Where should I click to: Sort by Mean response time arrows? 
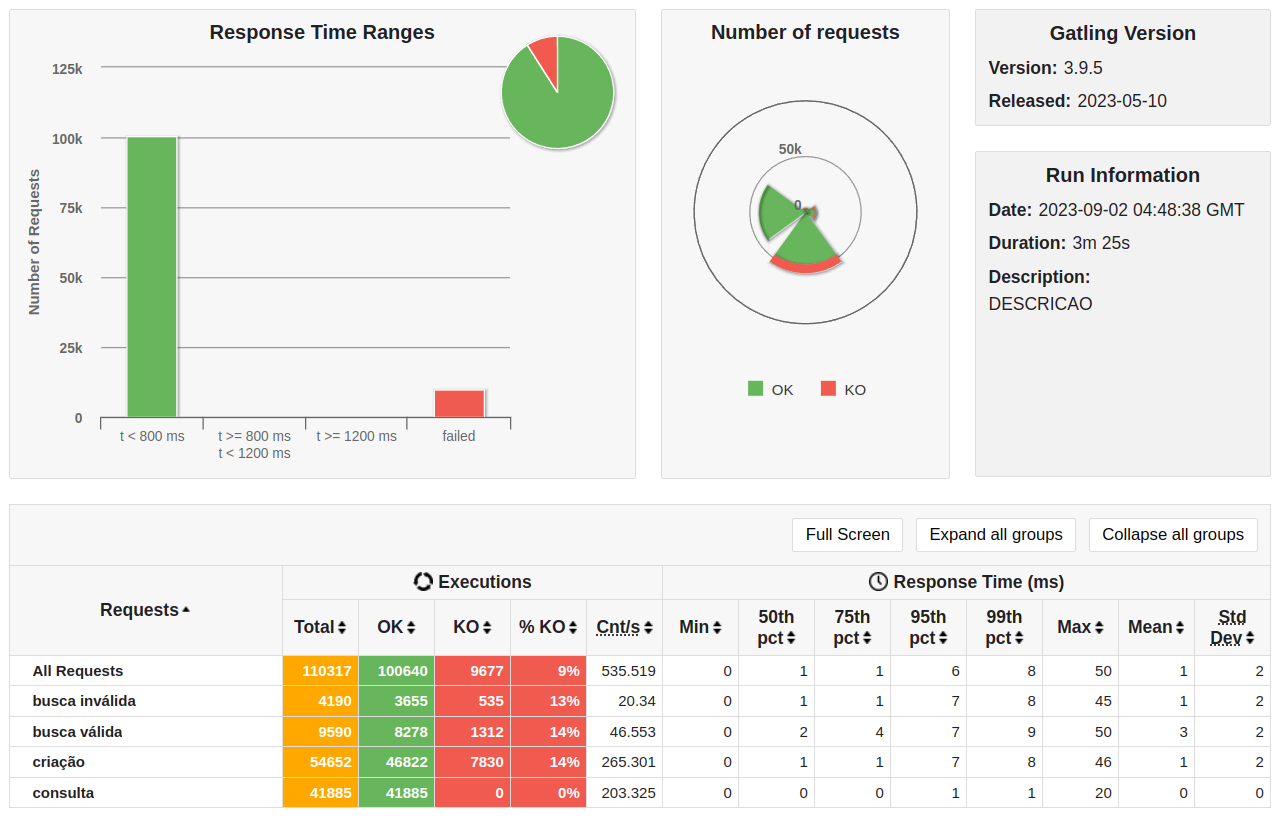tap(1180, 628)
